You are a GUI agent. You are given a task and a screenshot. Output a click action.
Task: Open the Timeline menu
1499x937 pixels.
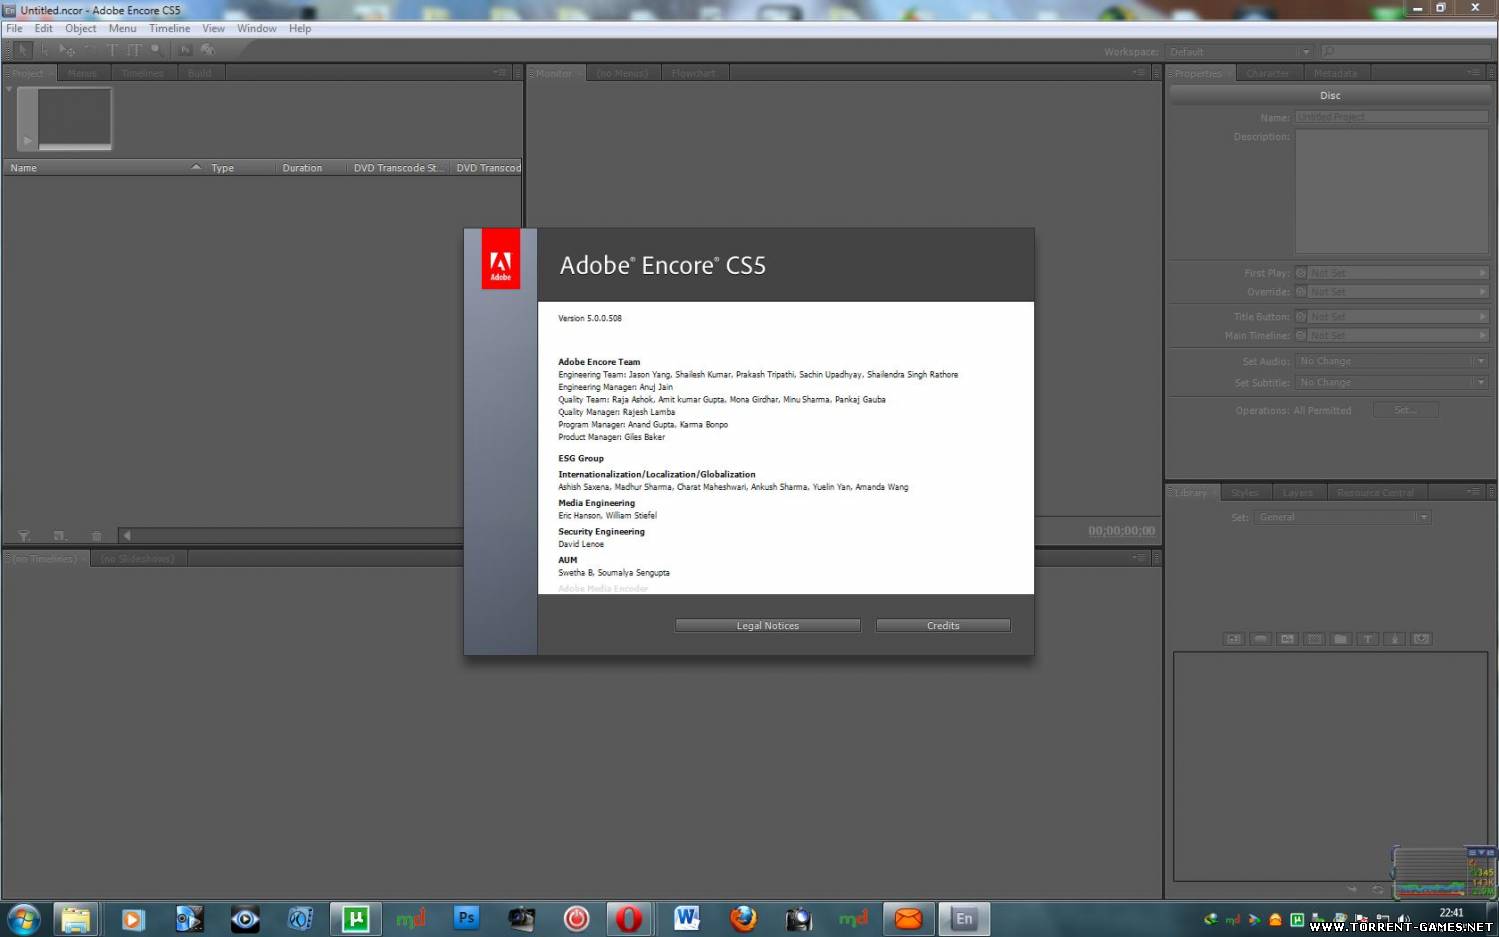(x=170, y=28)
